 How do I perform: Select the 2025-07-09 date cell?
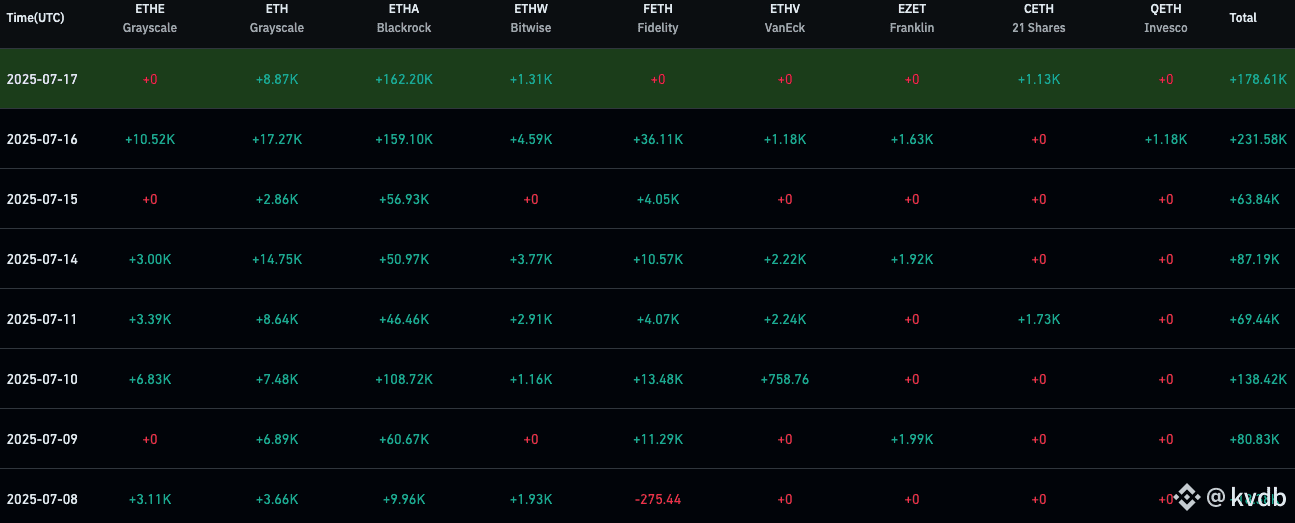(42, 439)
